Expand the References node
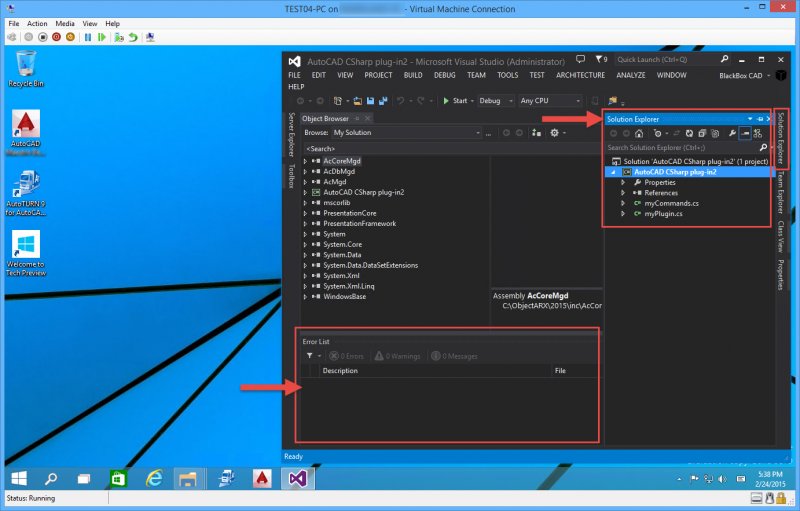Screen dimensions: 800x511 tap(623, 193)
